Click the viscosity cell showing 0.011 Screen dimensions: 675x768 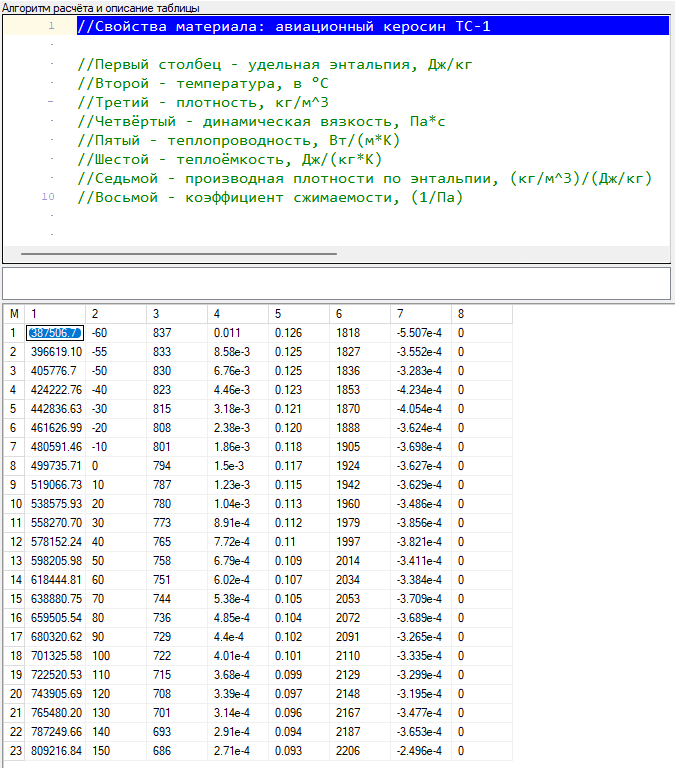click(237, 333)
